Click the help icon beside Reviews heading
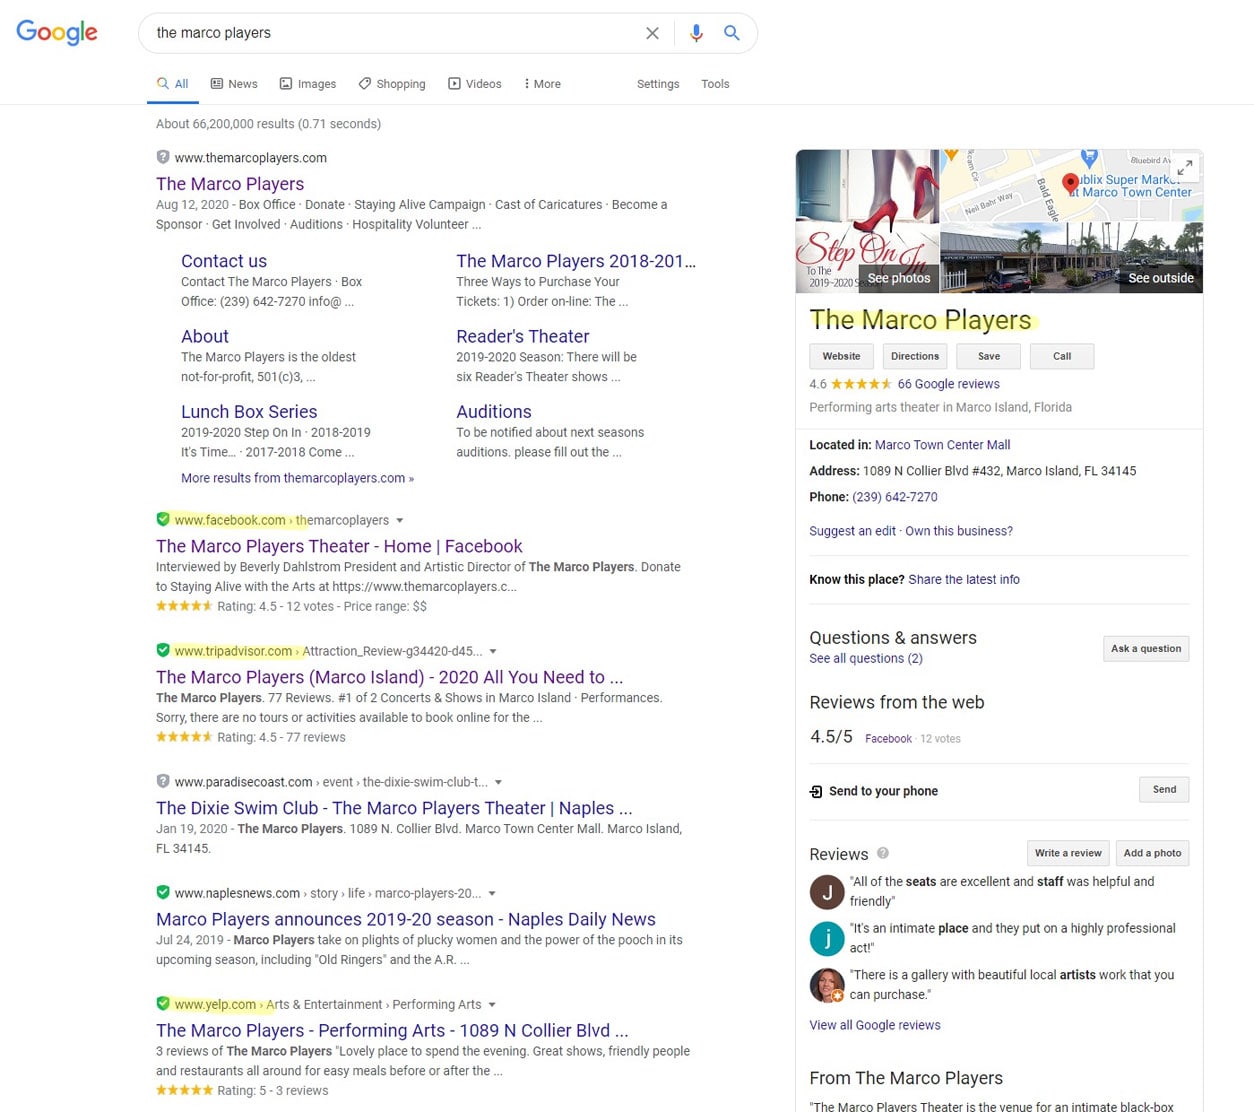 point(883,853)
